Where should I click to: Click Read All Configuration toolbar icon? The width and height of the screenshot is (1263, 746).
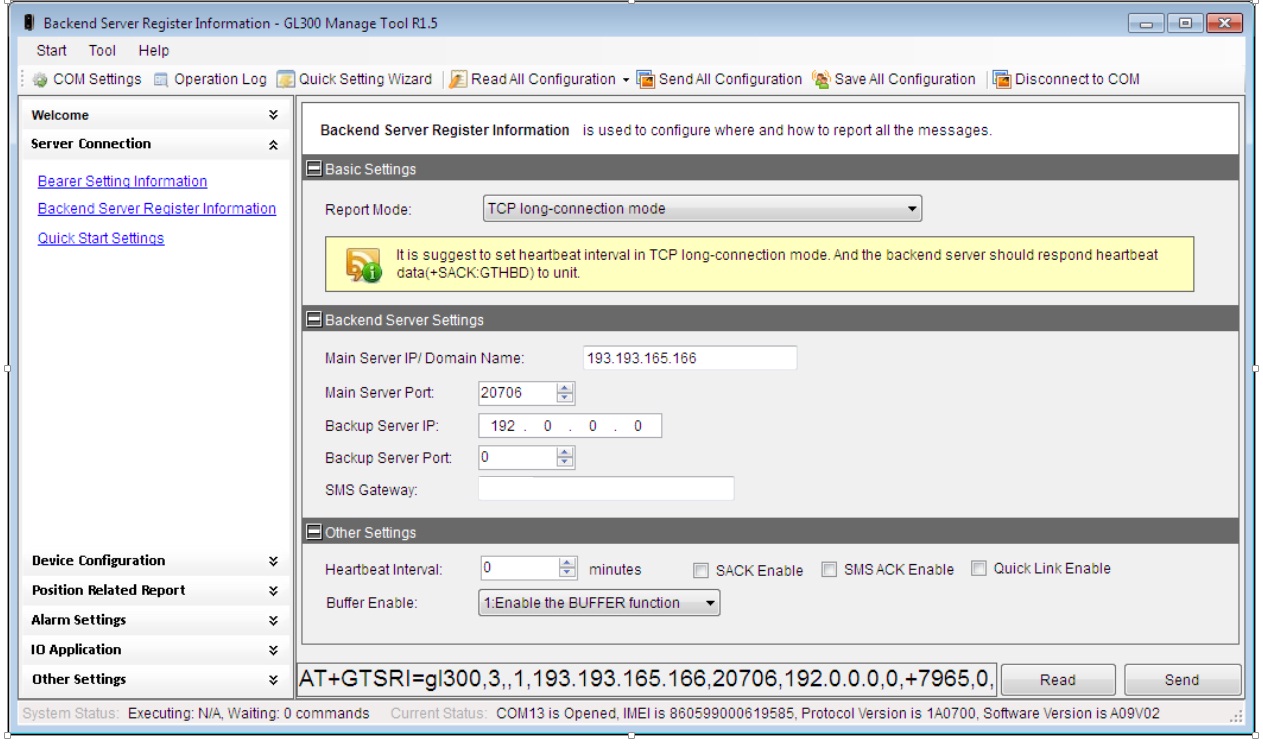pyautogui.click(x=458, y=79)
